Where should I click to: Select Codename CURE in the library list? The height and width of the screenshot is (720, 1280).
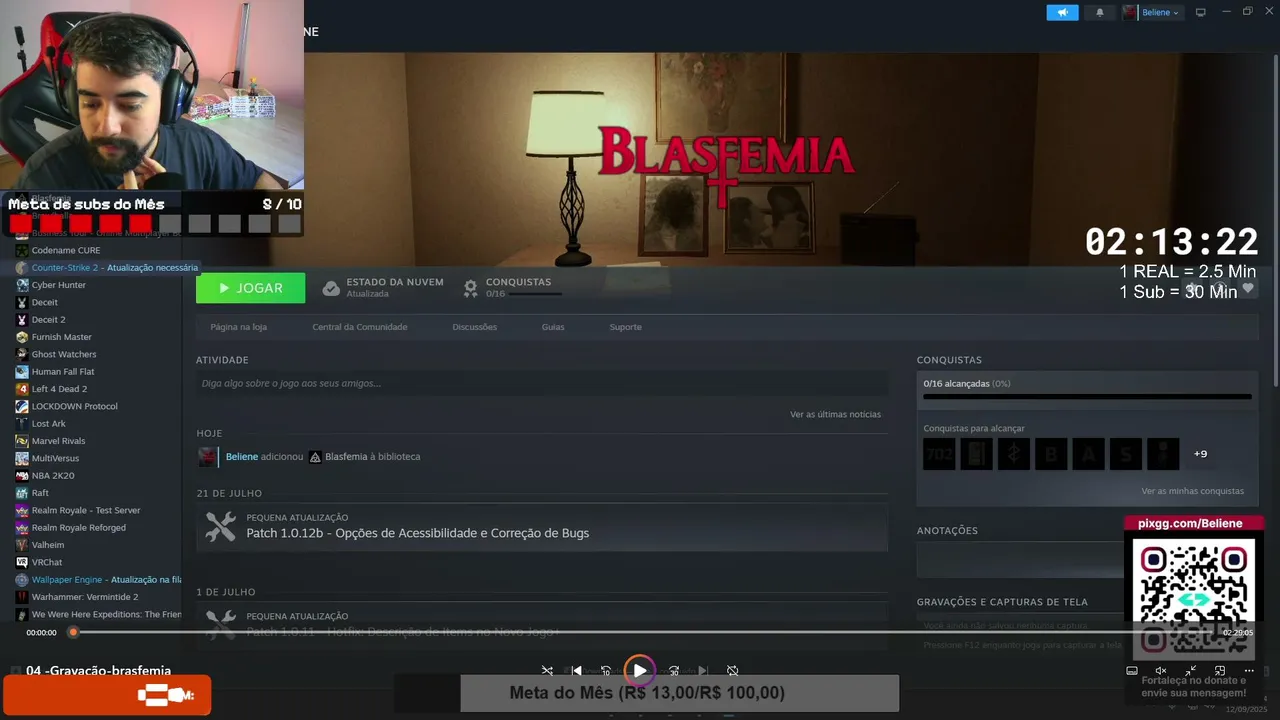(66, 250)
